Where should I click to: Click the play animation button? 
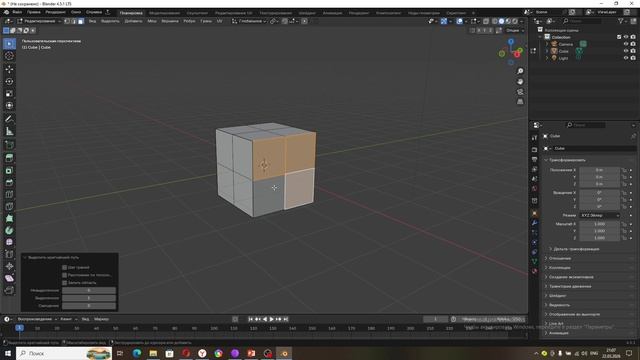271,319
